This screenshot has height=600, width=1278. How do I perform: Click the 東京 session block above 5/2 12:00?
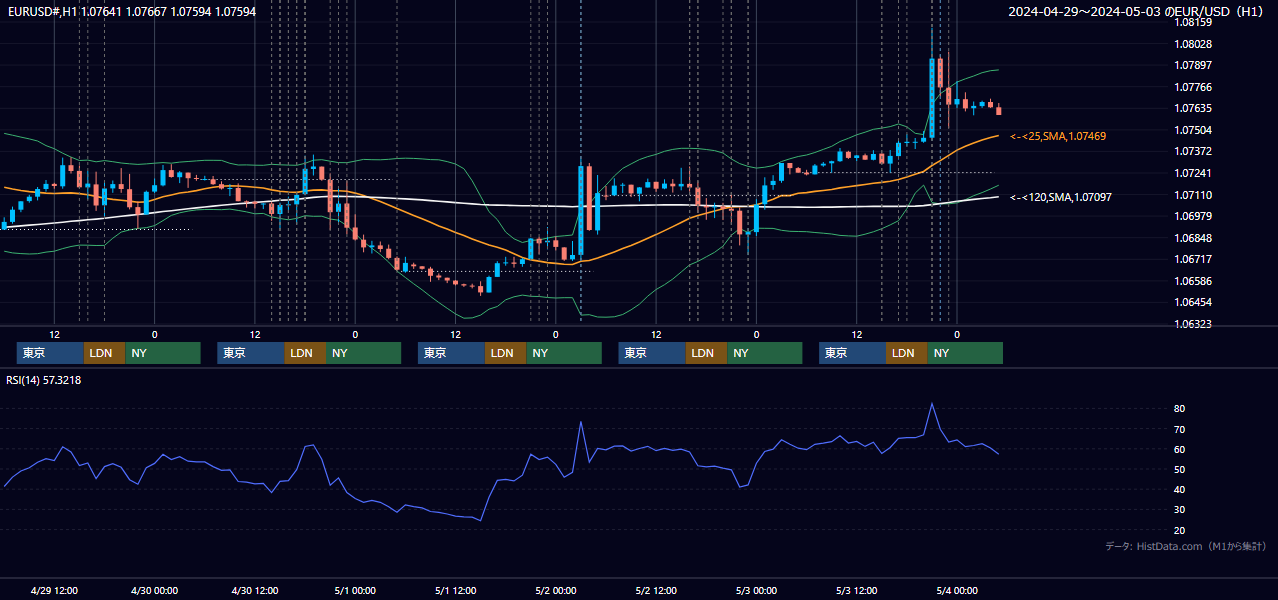(652, 353)
